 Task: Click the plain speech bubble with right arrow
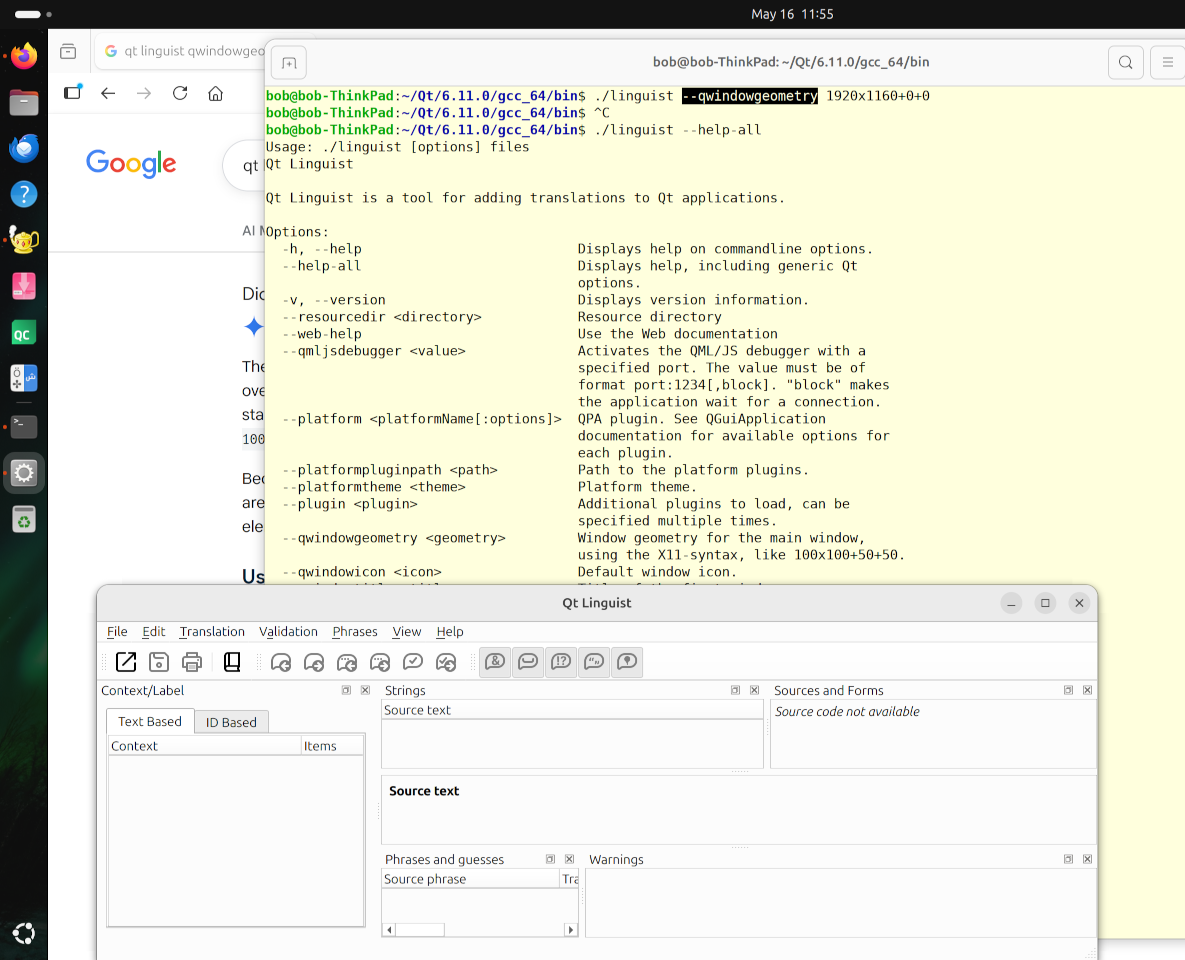314,662
